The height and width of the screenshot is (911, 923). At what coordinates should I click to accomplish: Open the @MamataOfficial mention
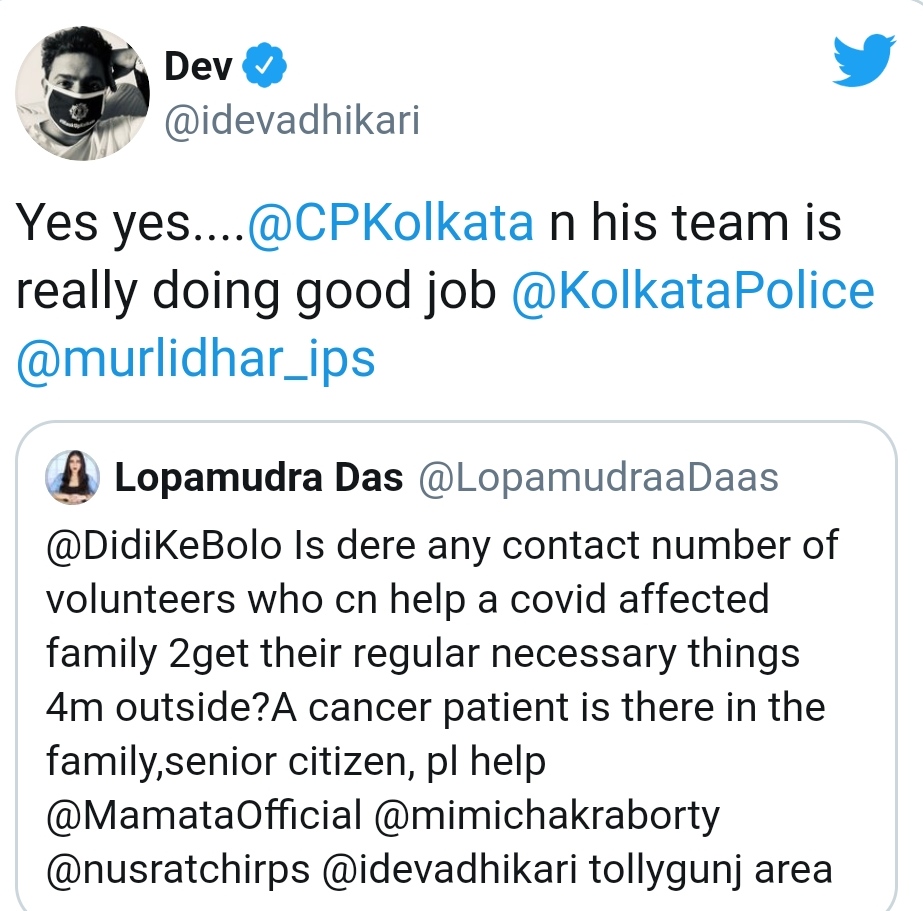[x=203, y=816]
